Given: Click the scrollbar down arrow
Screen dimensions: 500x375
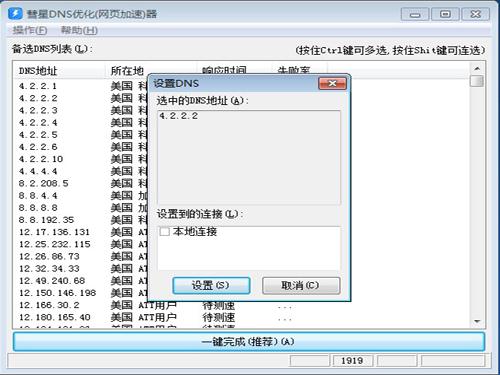Looking at the screenshot, I should coord(477,321).
